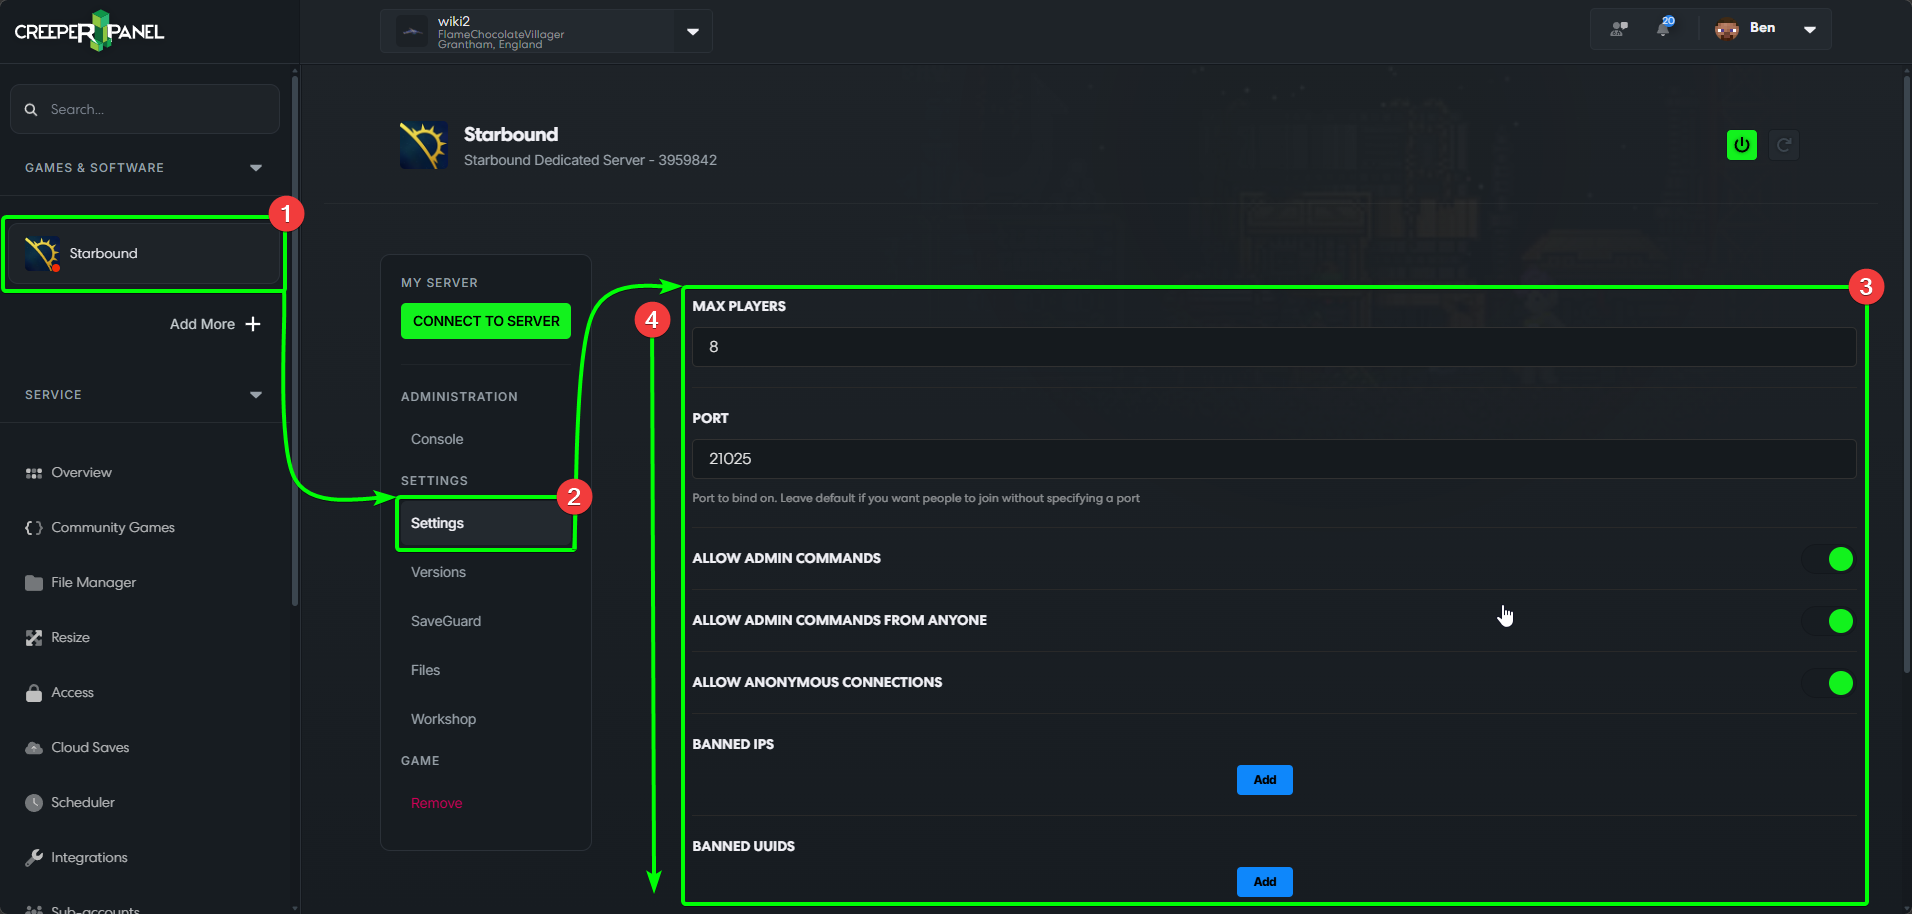Click the restart server icon
The height and width of the screenshot is (914, 1912).
pos(1783,145)
